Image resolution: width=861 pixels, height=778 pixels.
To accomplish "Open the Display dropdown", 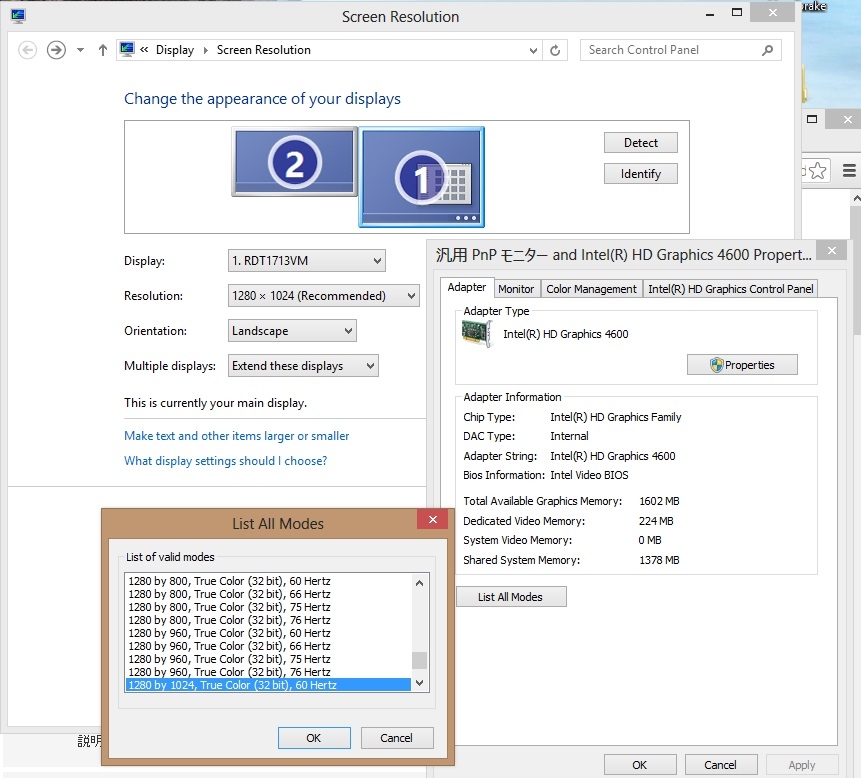I will pyautogui.click(x=307, y=261).
